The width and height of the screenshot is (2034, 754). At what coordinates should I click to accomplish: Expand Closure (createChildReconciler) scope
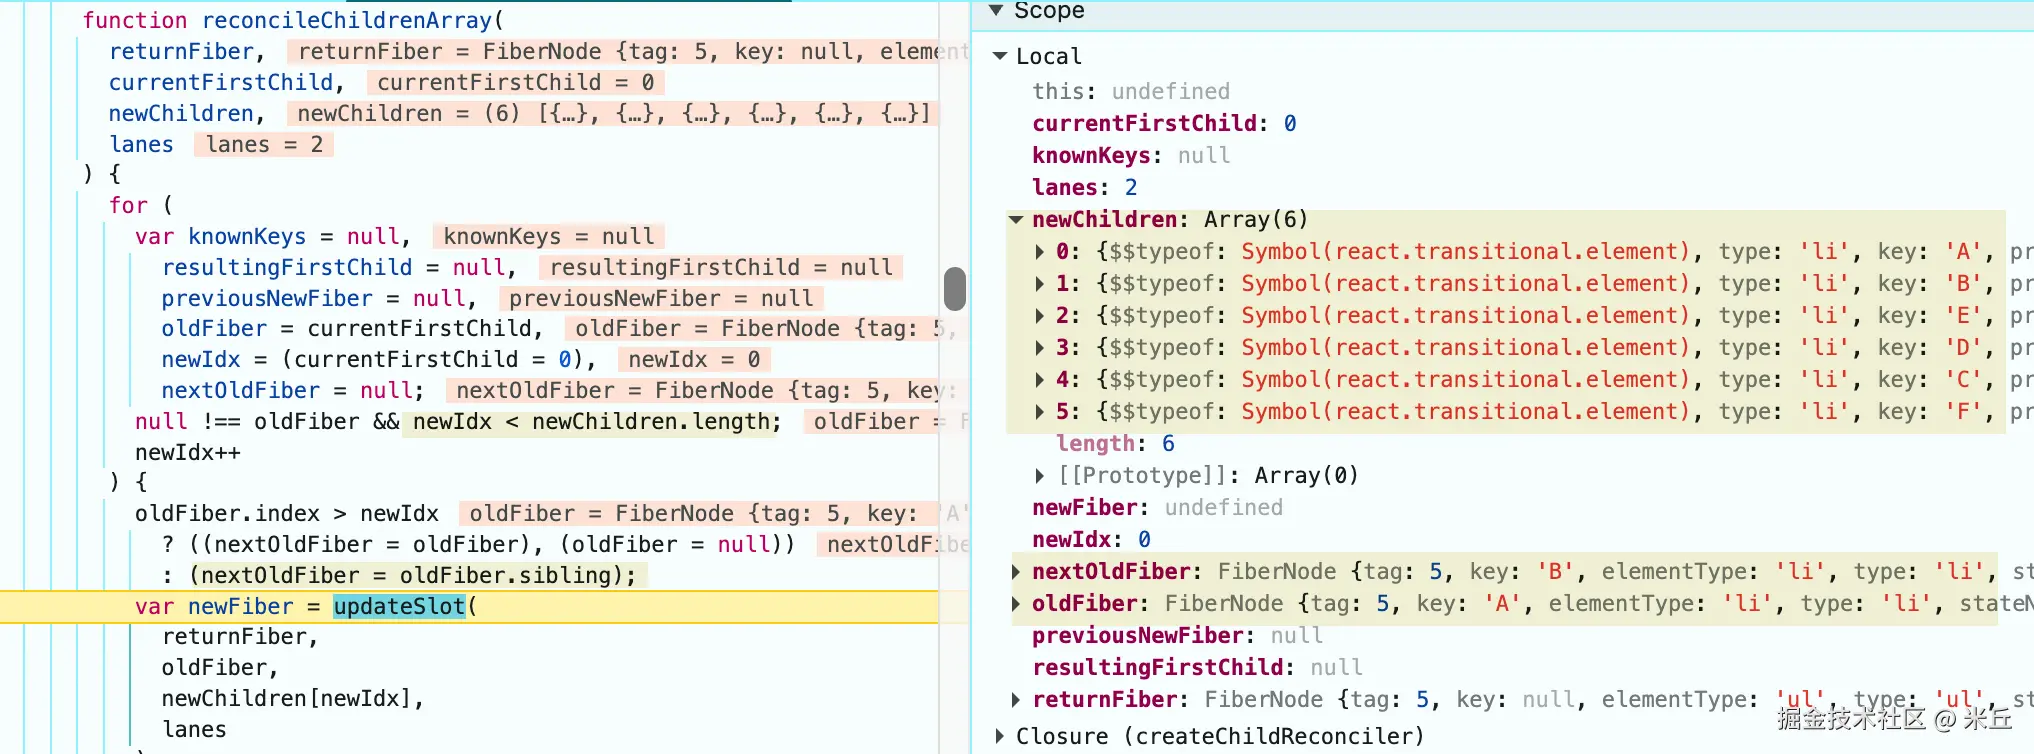999,736
